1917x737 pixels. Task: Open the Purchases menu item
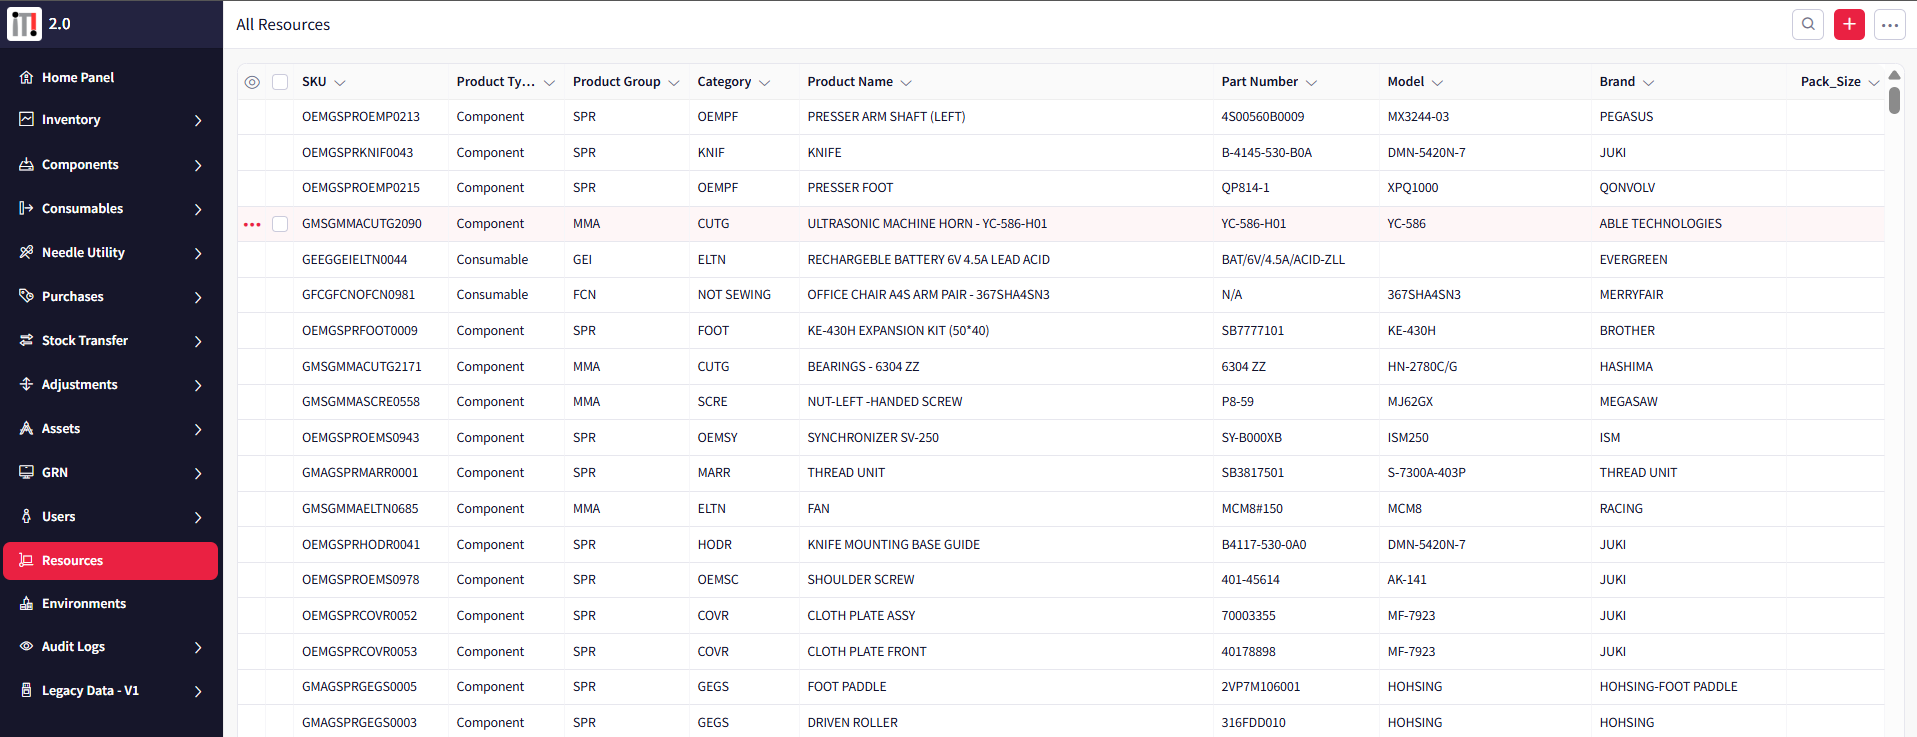coord(72,296)
